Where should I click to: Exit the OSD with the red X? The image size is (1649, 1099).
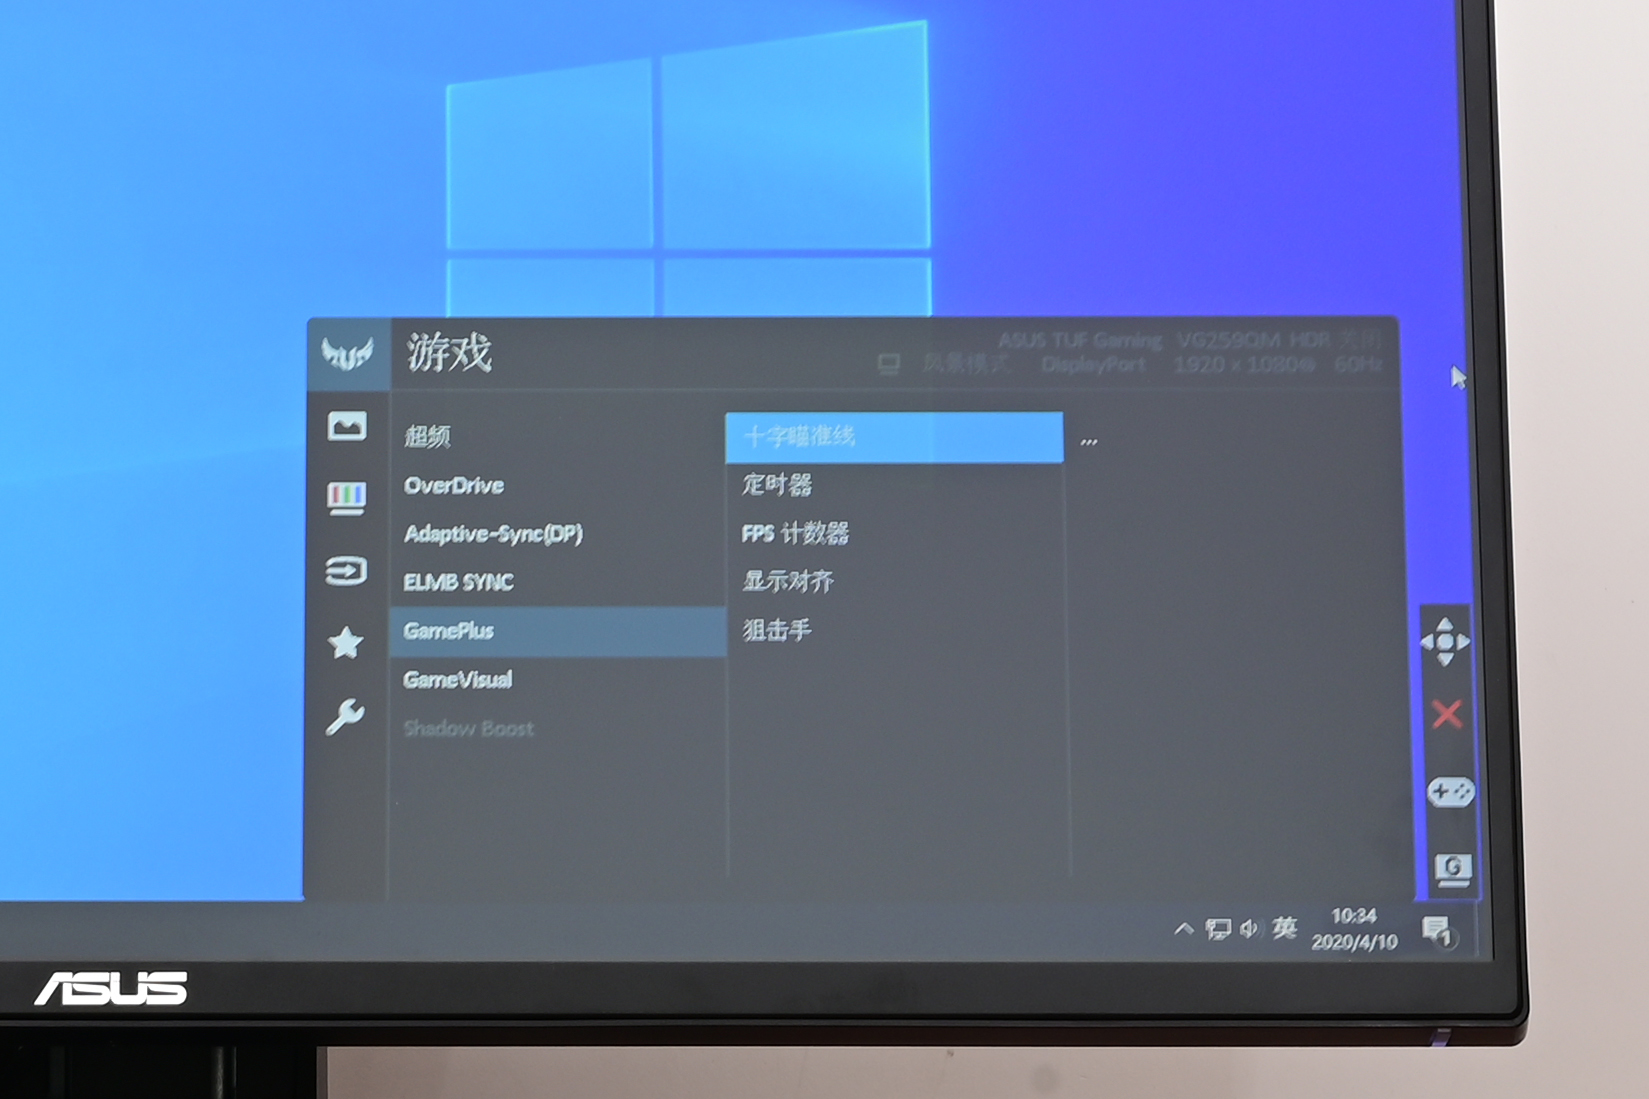coord(1447,715)
